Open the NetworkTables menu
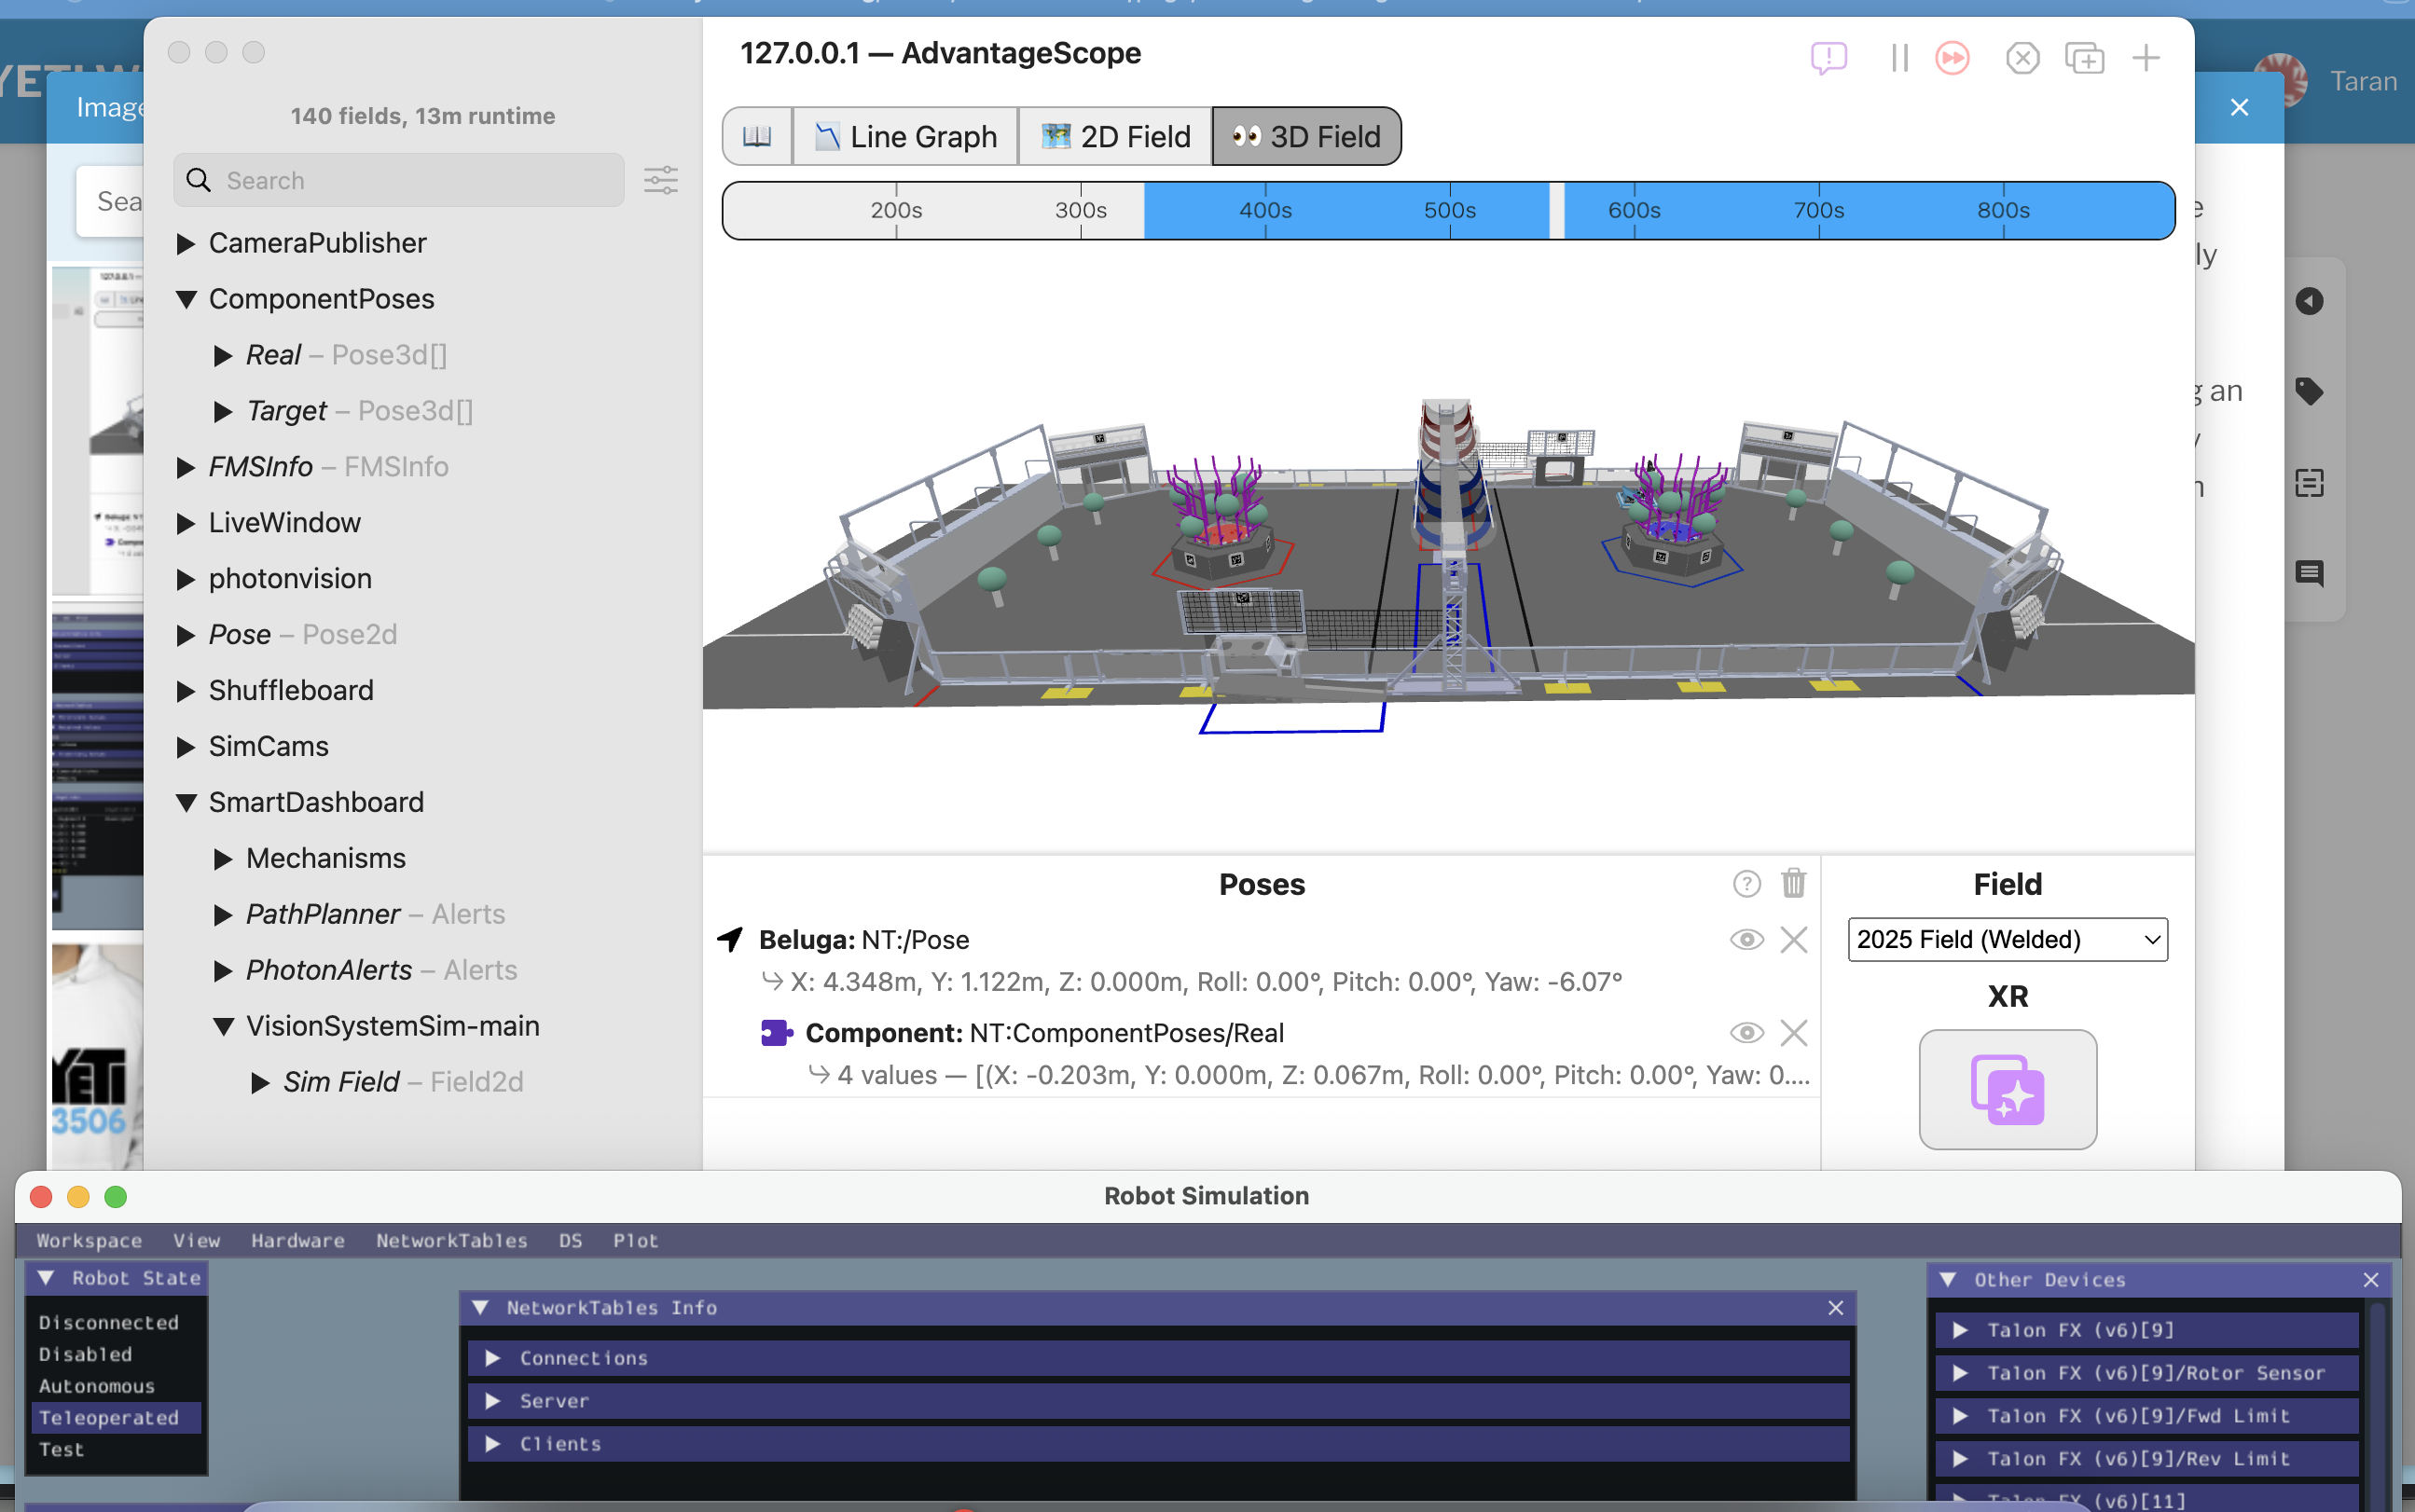The width and height of the screenshot is (2415, 1512). pyautogui.click(x=451, y=1240)
